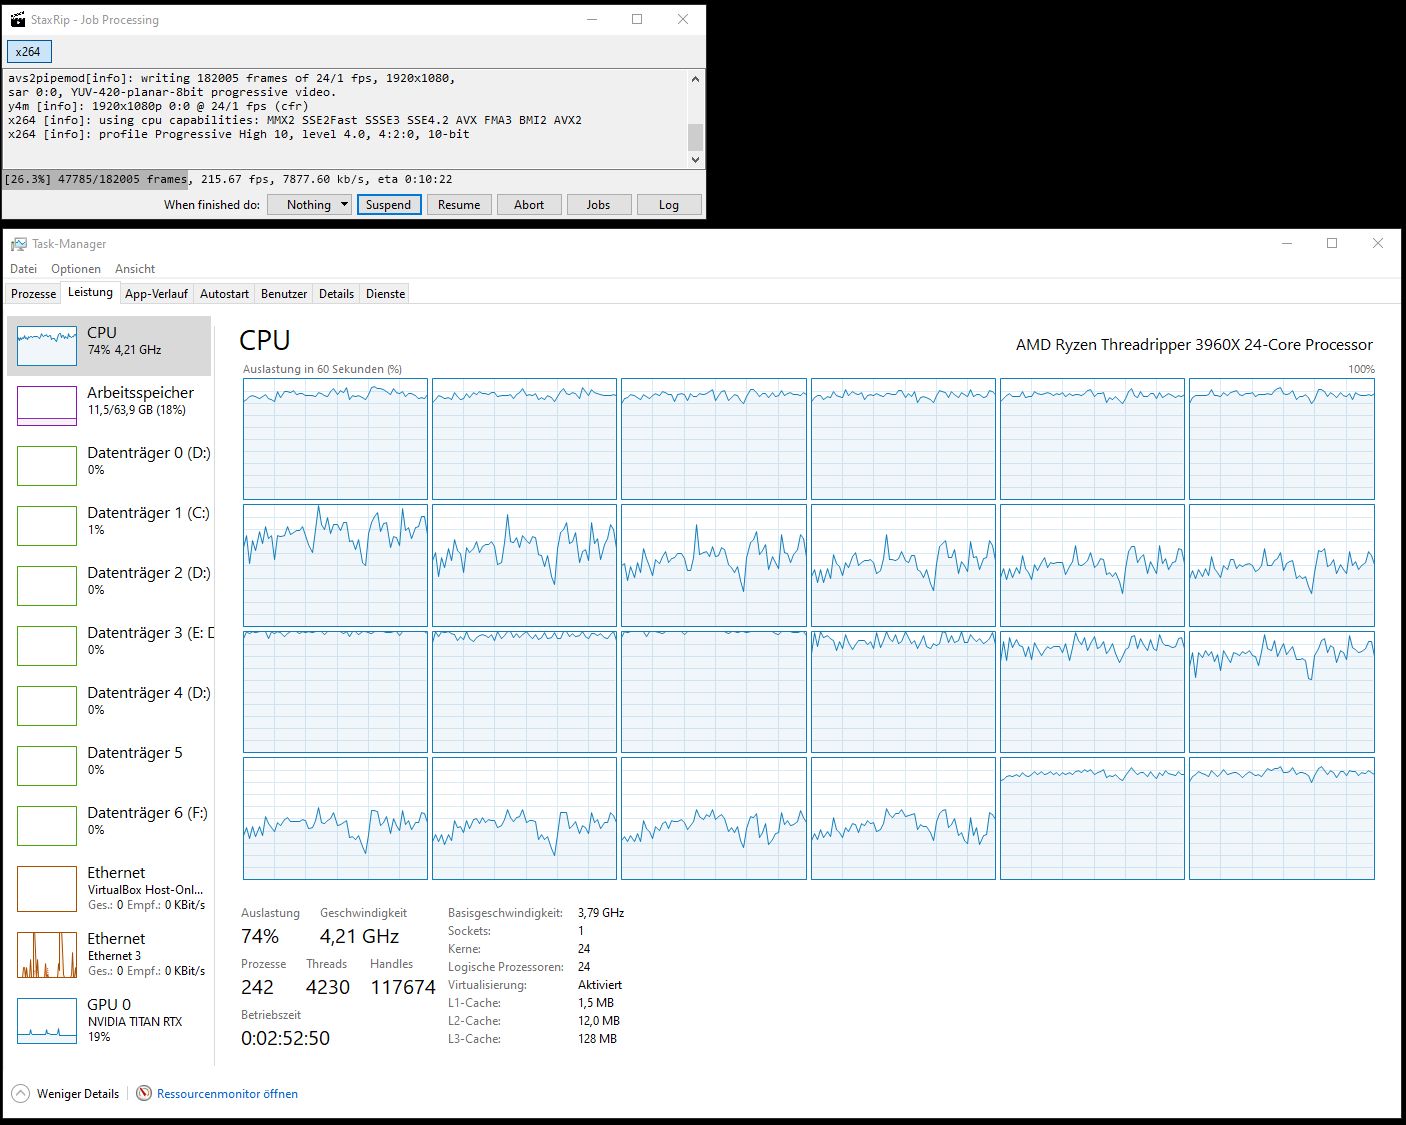Select Datenträger 6 (F:) in sidebar

110,826
